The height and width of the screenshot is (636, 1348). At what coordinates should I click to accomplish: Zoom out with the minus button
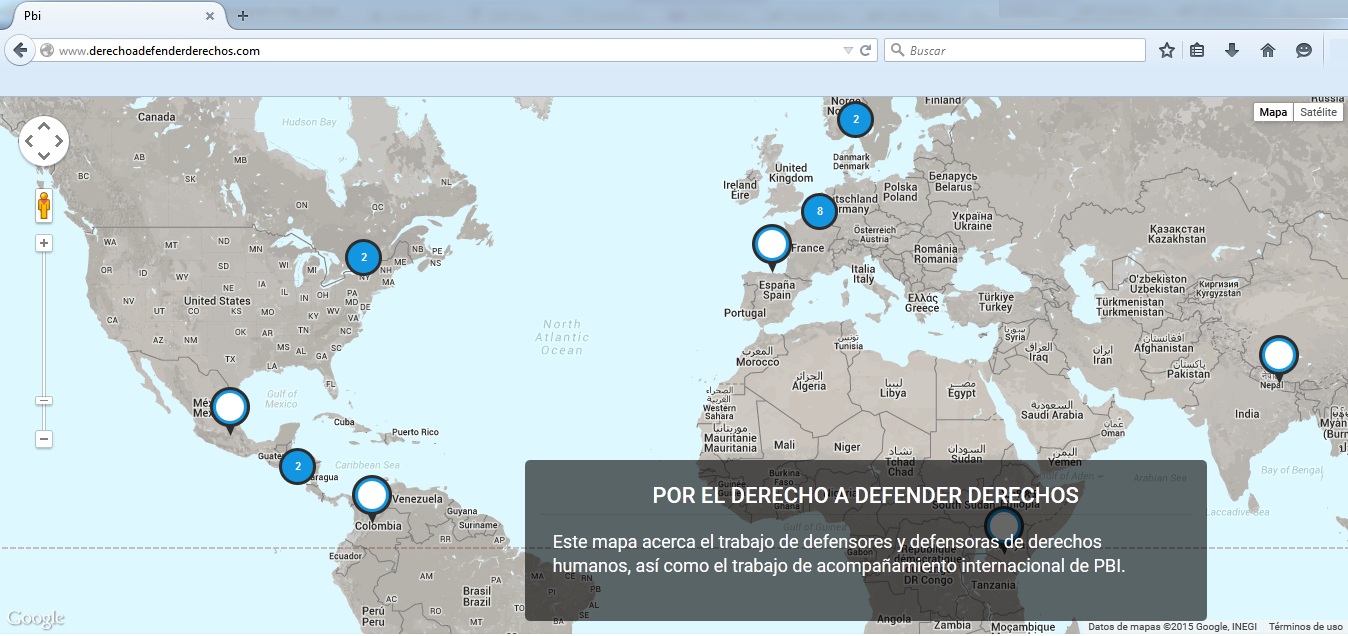(x=44, y=439)
